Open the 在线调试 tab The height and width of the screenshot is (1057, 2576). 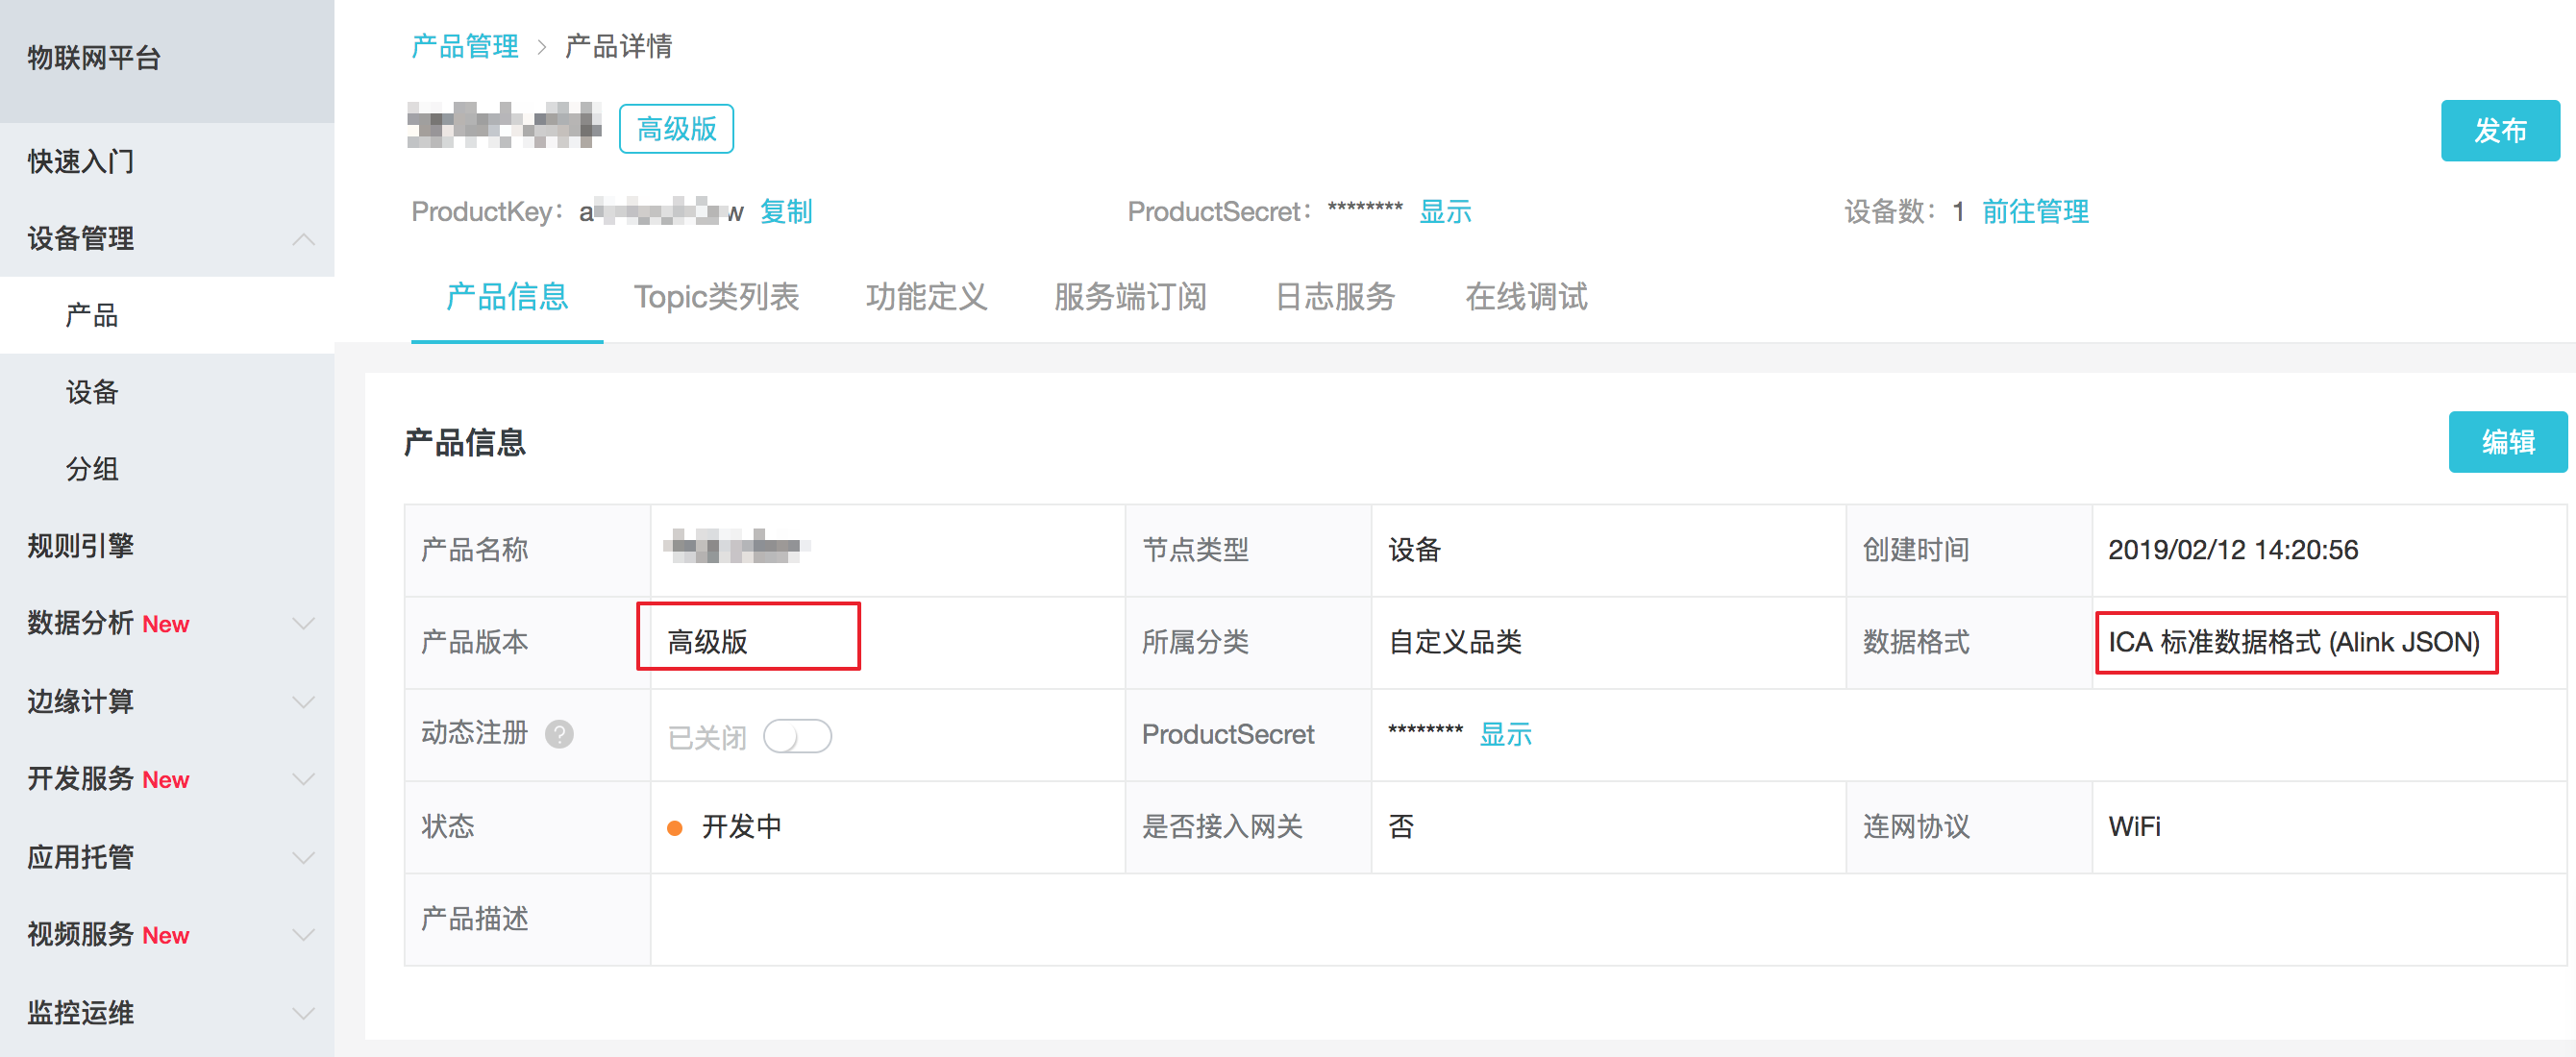[1526, 297]
